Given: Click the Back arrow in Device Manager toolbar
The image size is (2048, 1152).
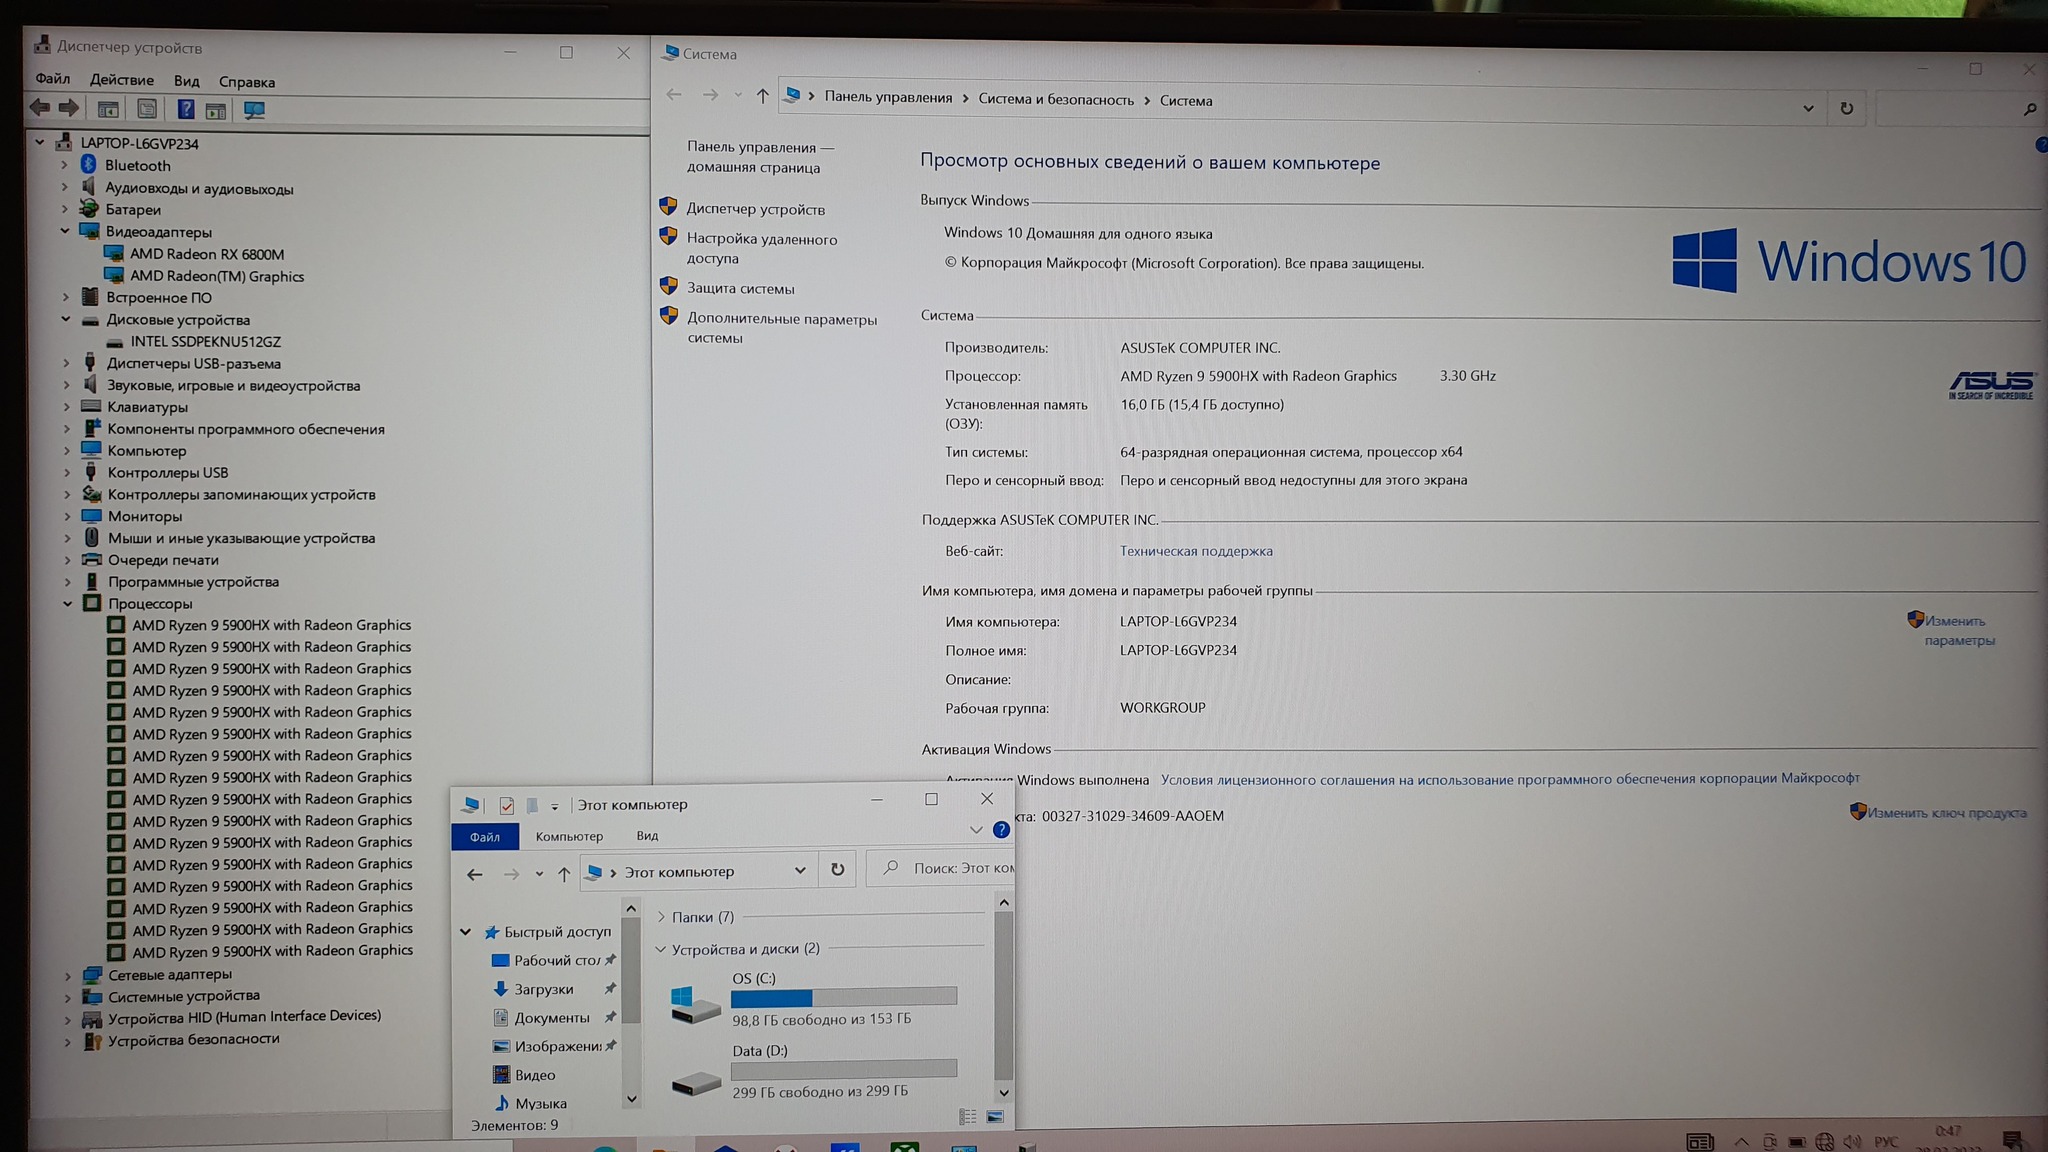Looking at the screenshot, I should (40, 108).
